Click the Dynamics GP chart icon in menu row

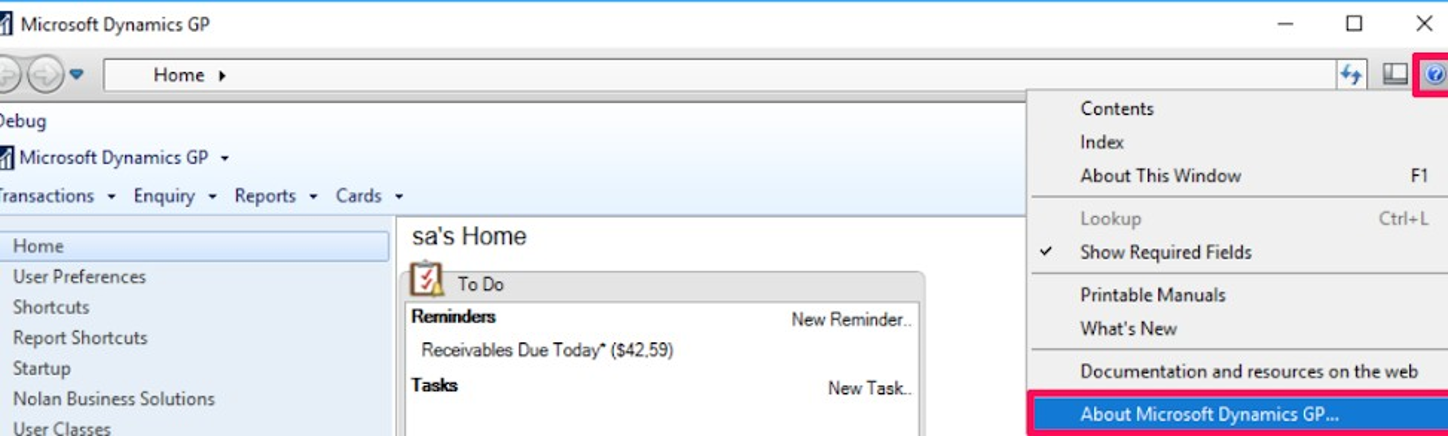(x=6, y=158)
